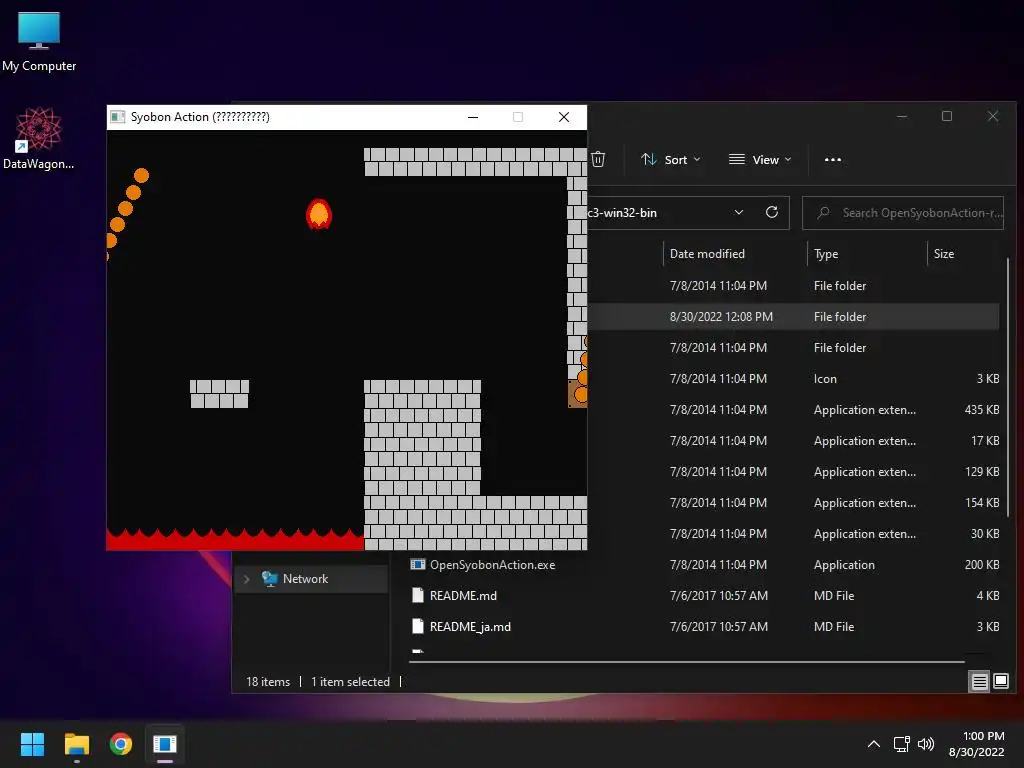1024x768 pixels.
Task: Click the Syobon Action taskbar icon
Action: 165,744
